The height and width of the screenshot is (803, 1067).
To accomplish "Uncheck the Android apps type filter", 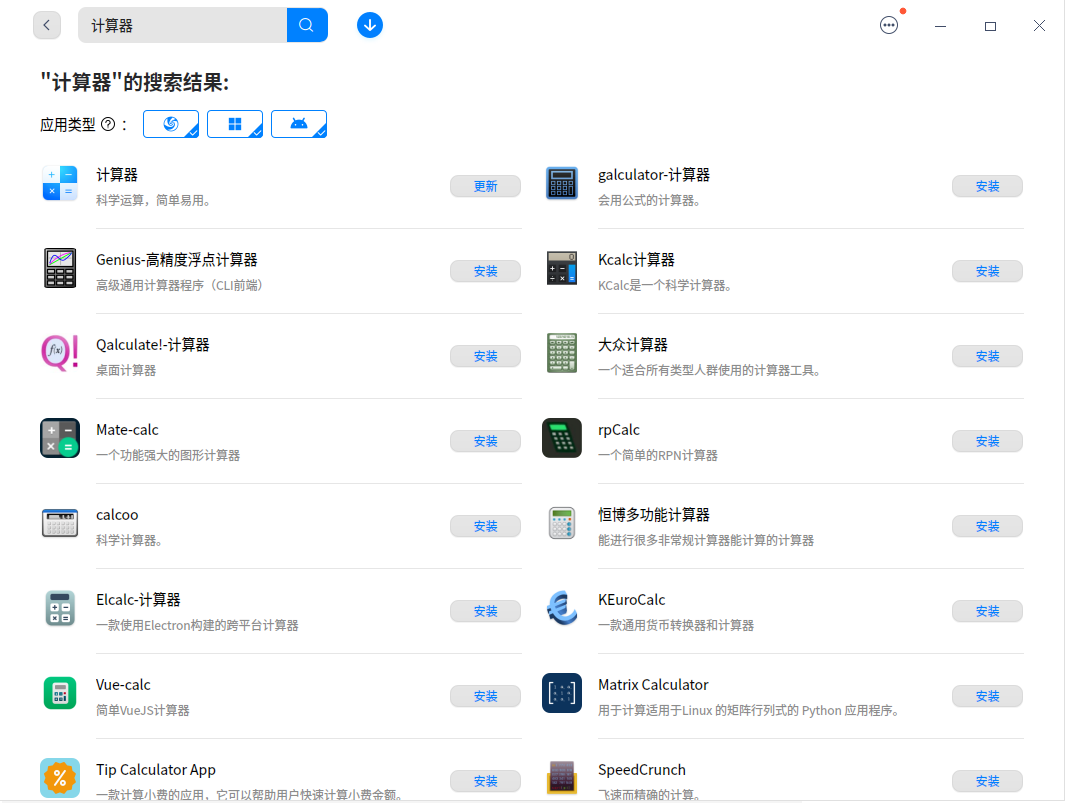I will click(x=298, y=123).
